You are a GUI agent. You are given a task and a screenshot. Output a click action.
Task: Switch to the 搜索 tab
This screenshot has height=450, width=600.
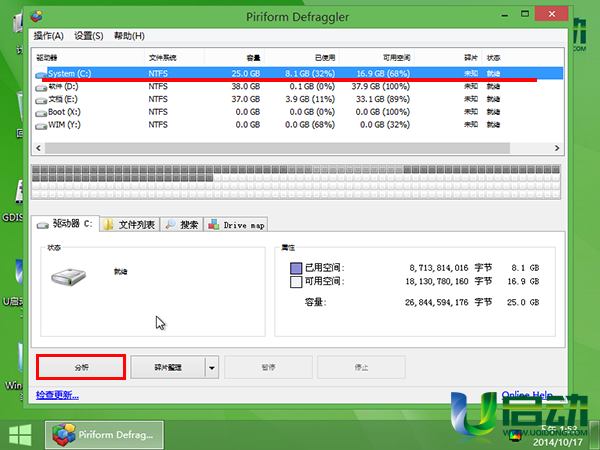click(x=182, y=225)
